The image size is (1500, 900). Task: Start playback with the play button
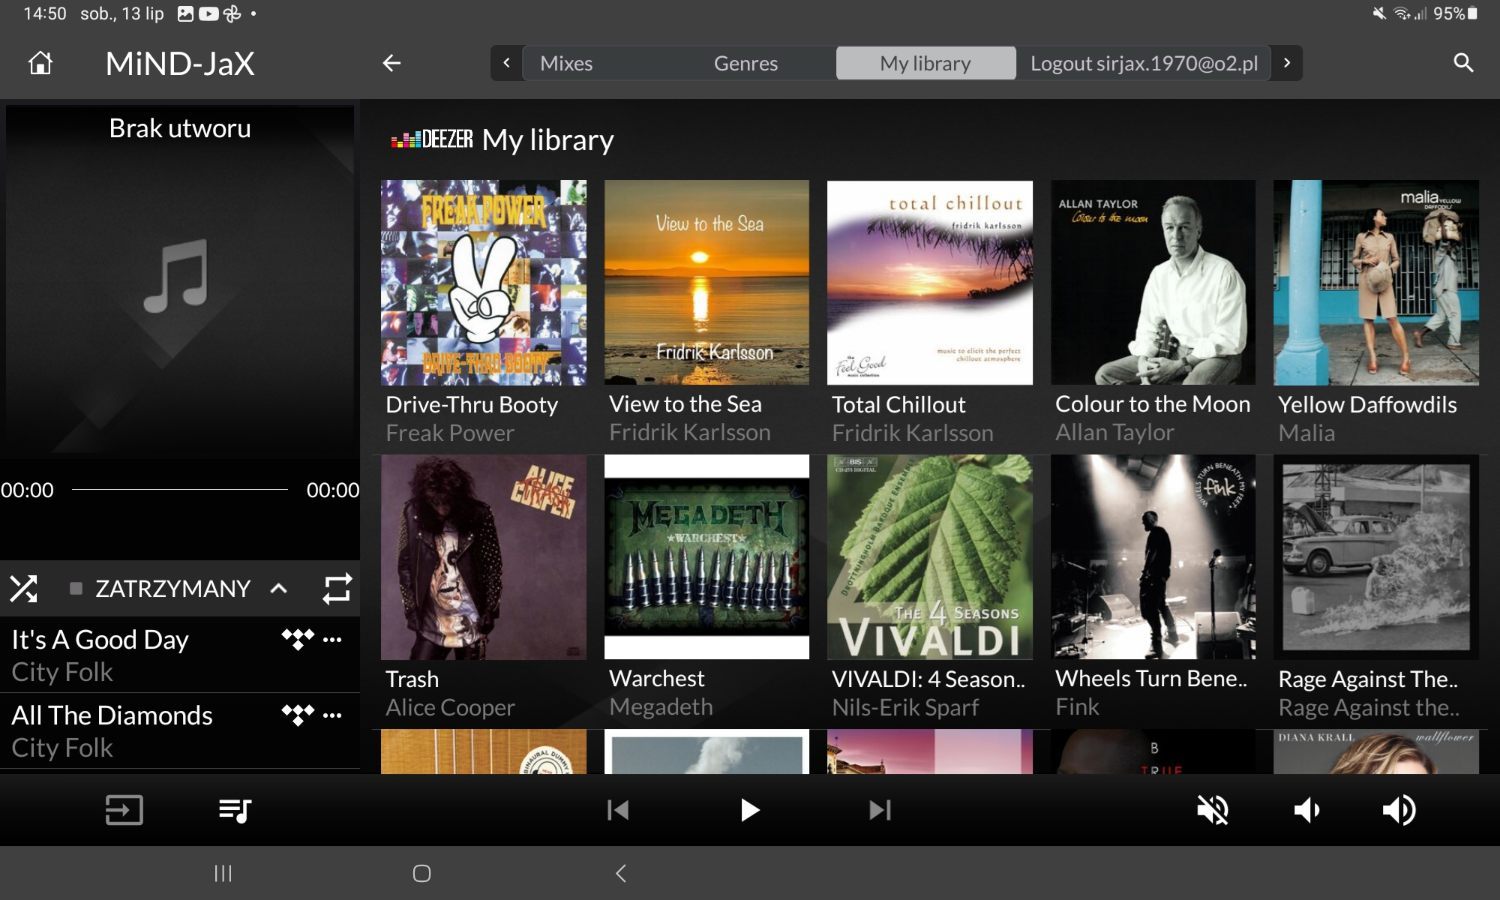point(749,810)
